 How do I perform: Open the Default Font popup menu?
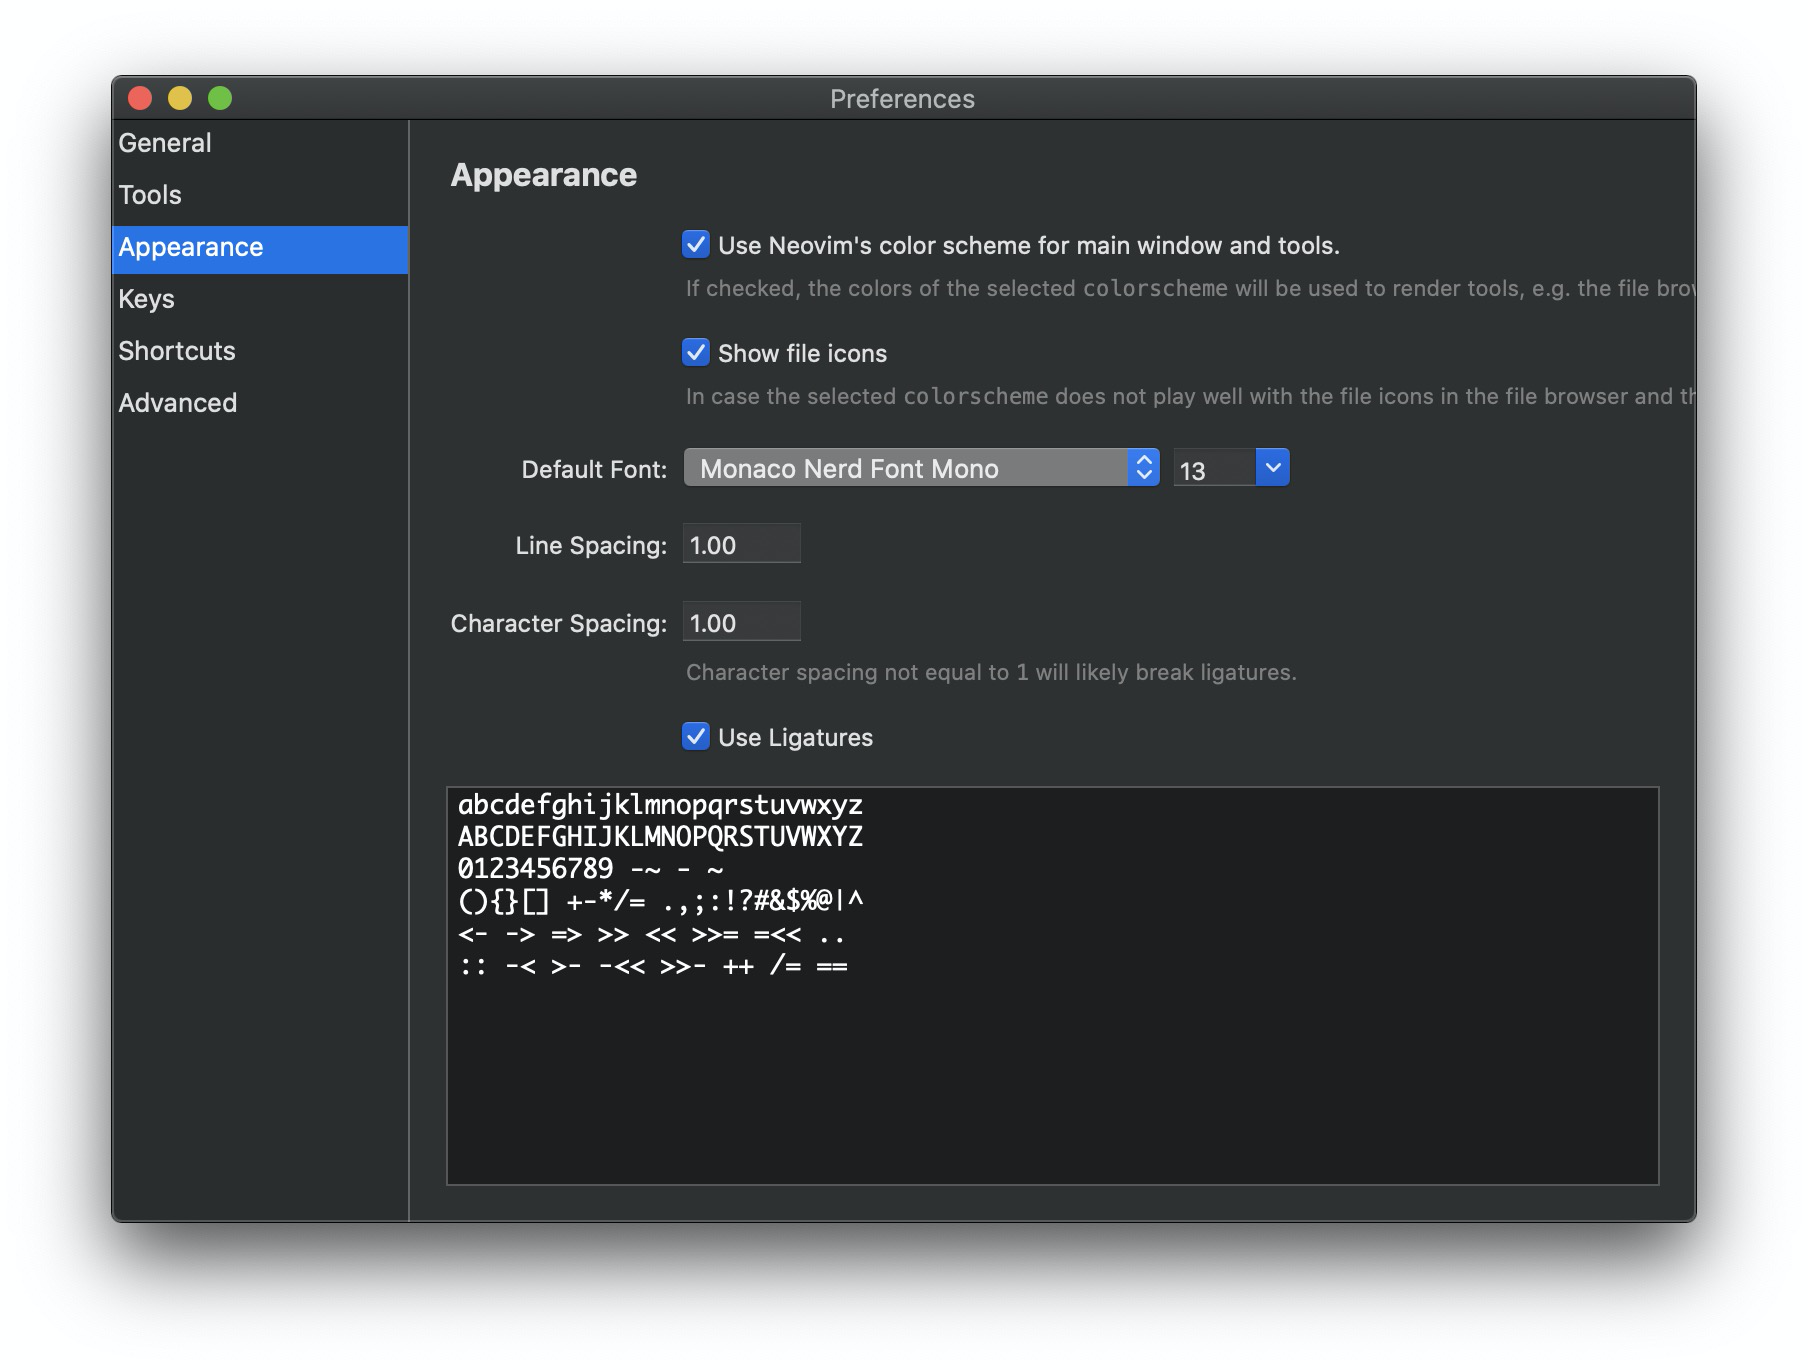(x=921, y=468)
